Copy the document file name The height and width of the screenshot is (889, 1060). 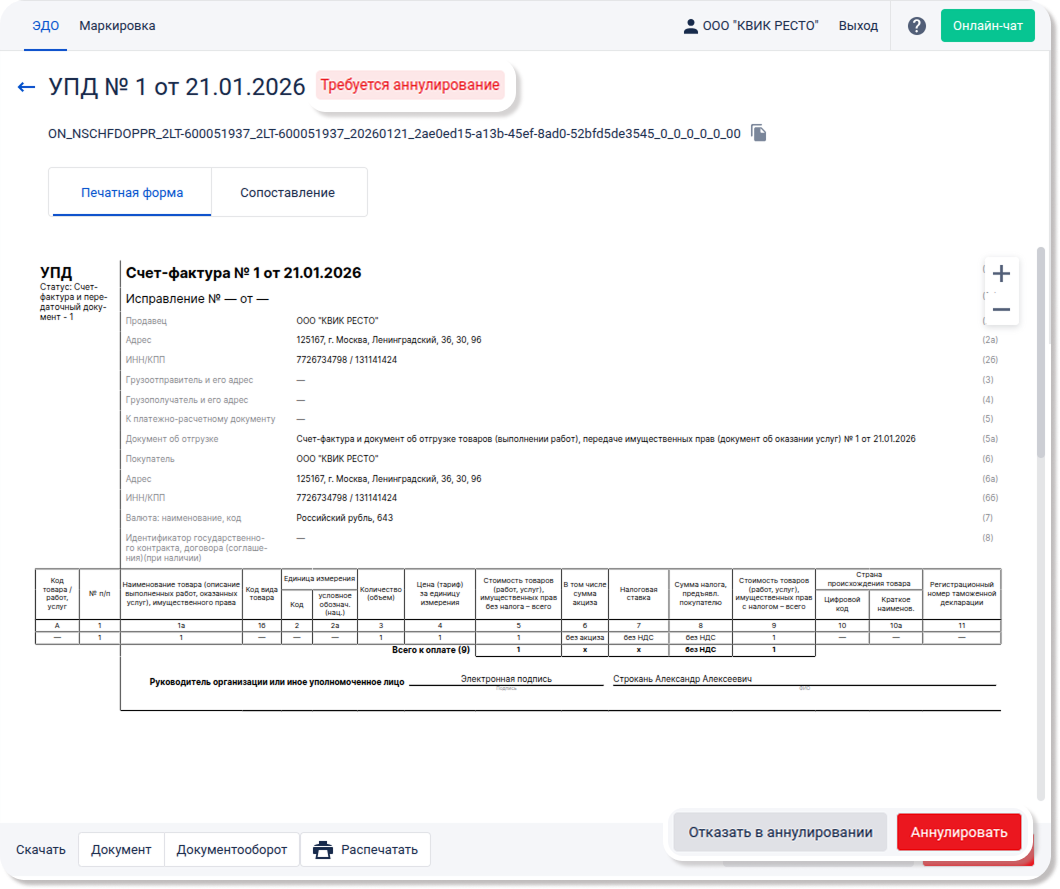759,133
